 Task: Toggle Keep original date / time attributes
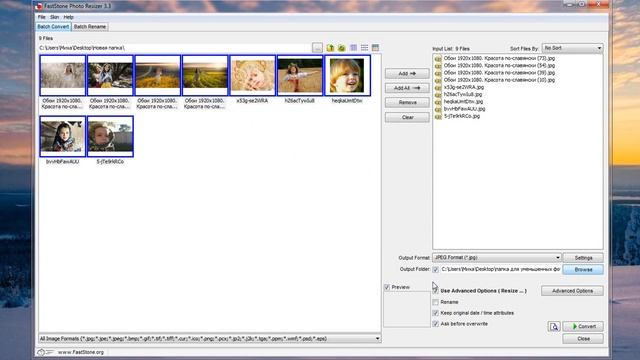[436, 313]
